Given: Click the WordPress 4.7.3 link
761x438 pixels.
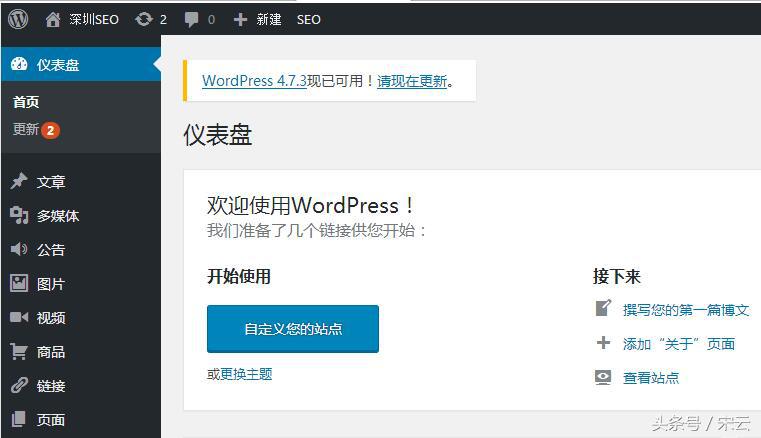Looking at the screenshot, I should [254, 81].
